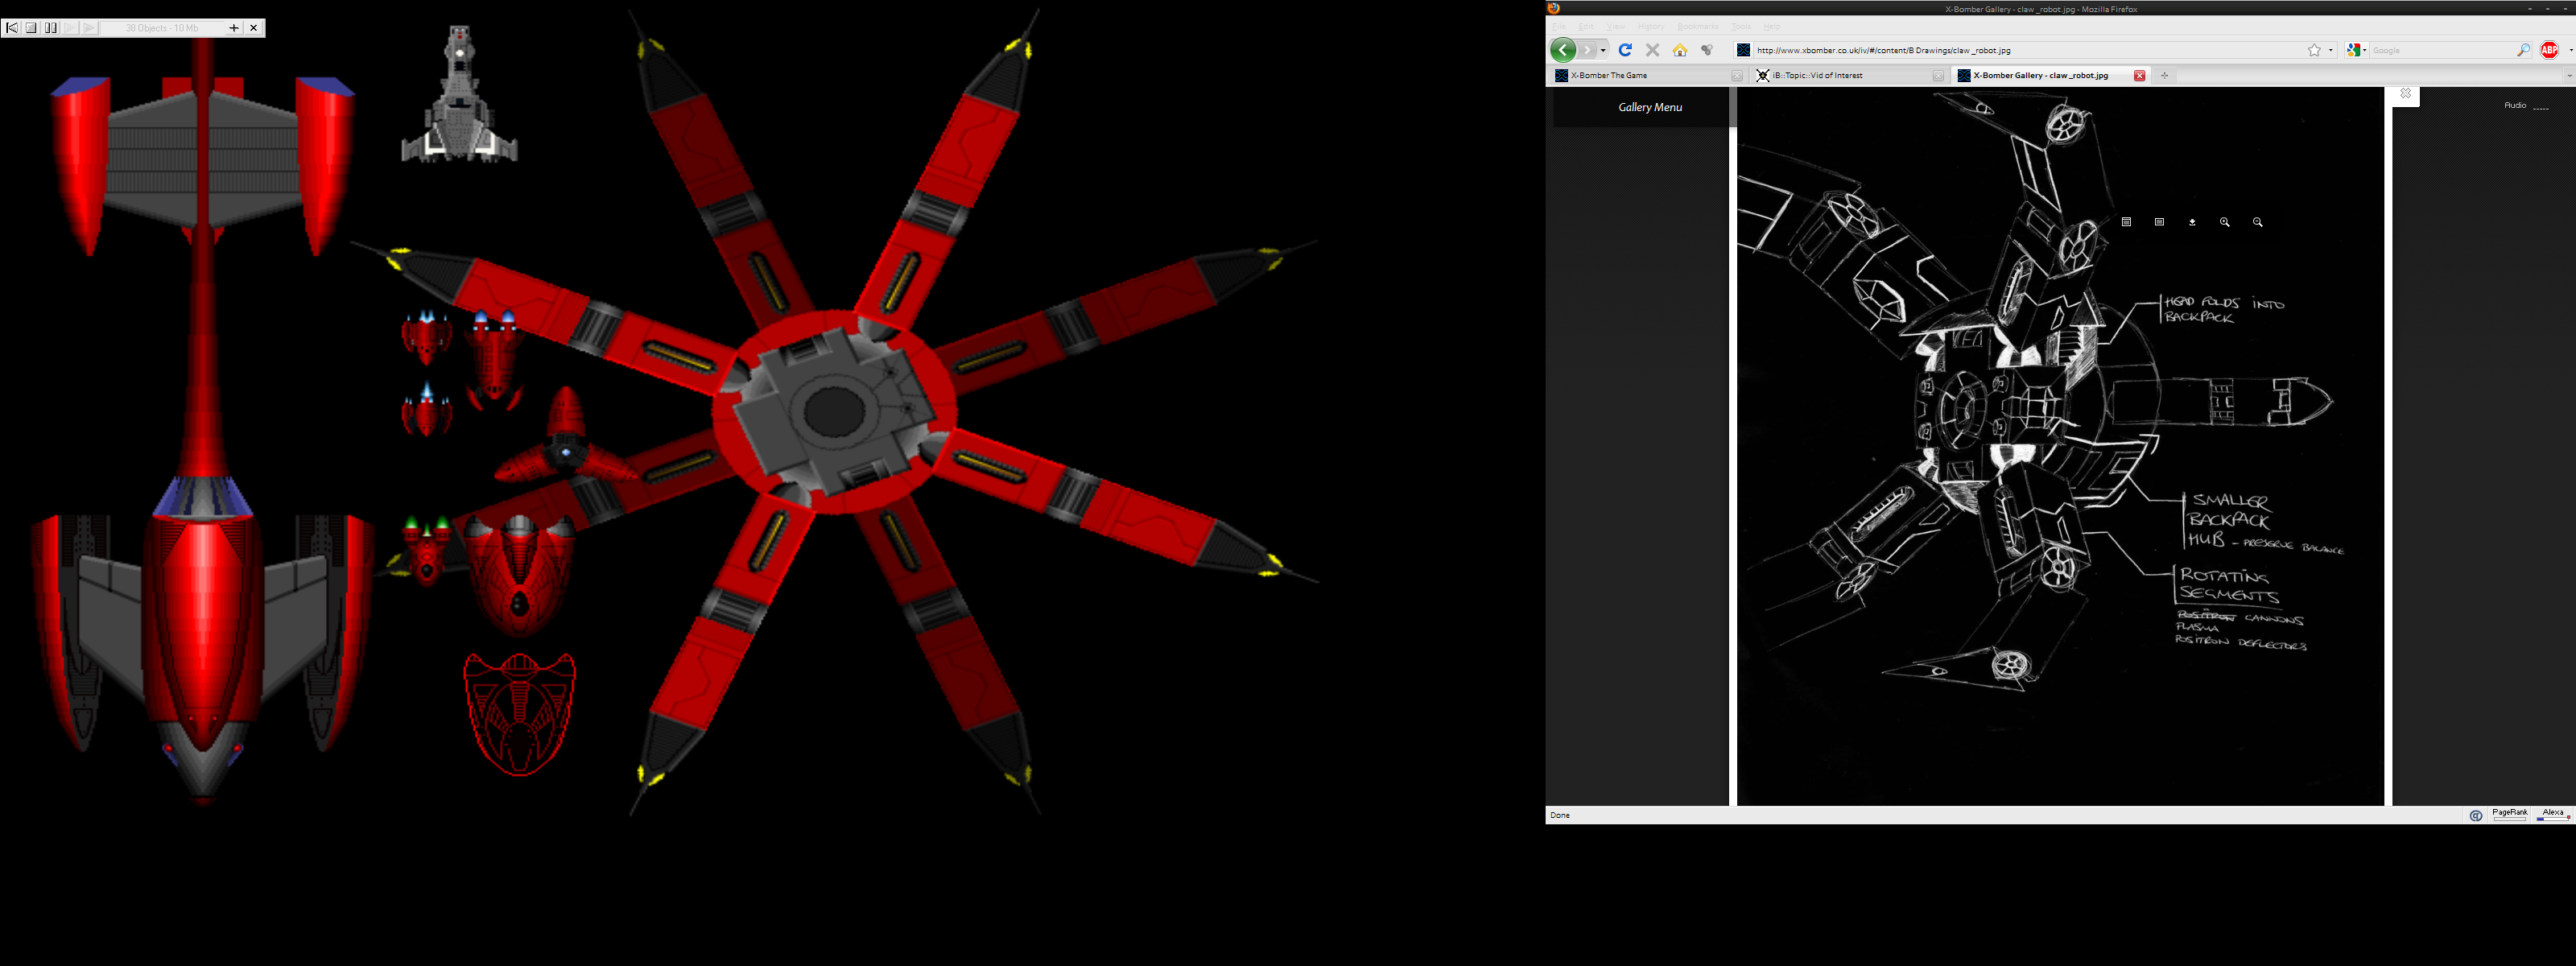Pause playback in the sprite toolbar
This screenshot has width=2576, height=966.
tap(51, 28)
